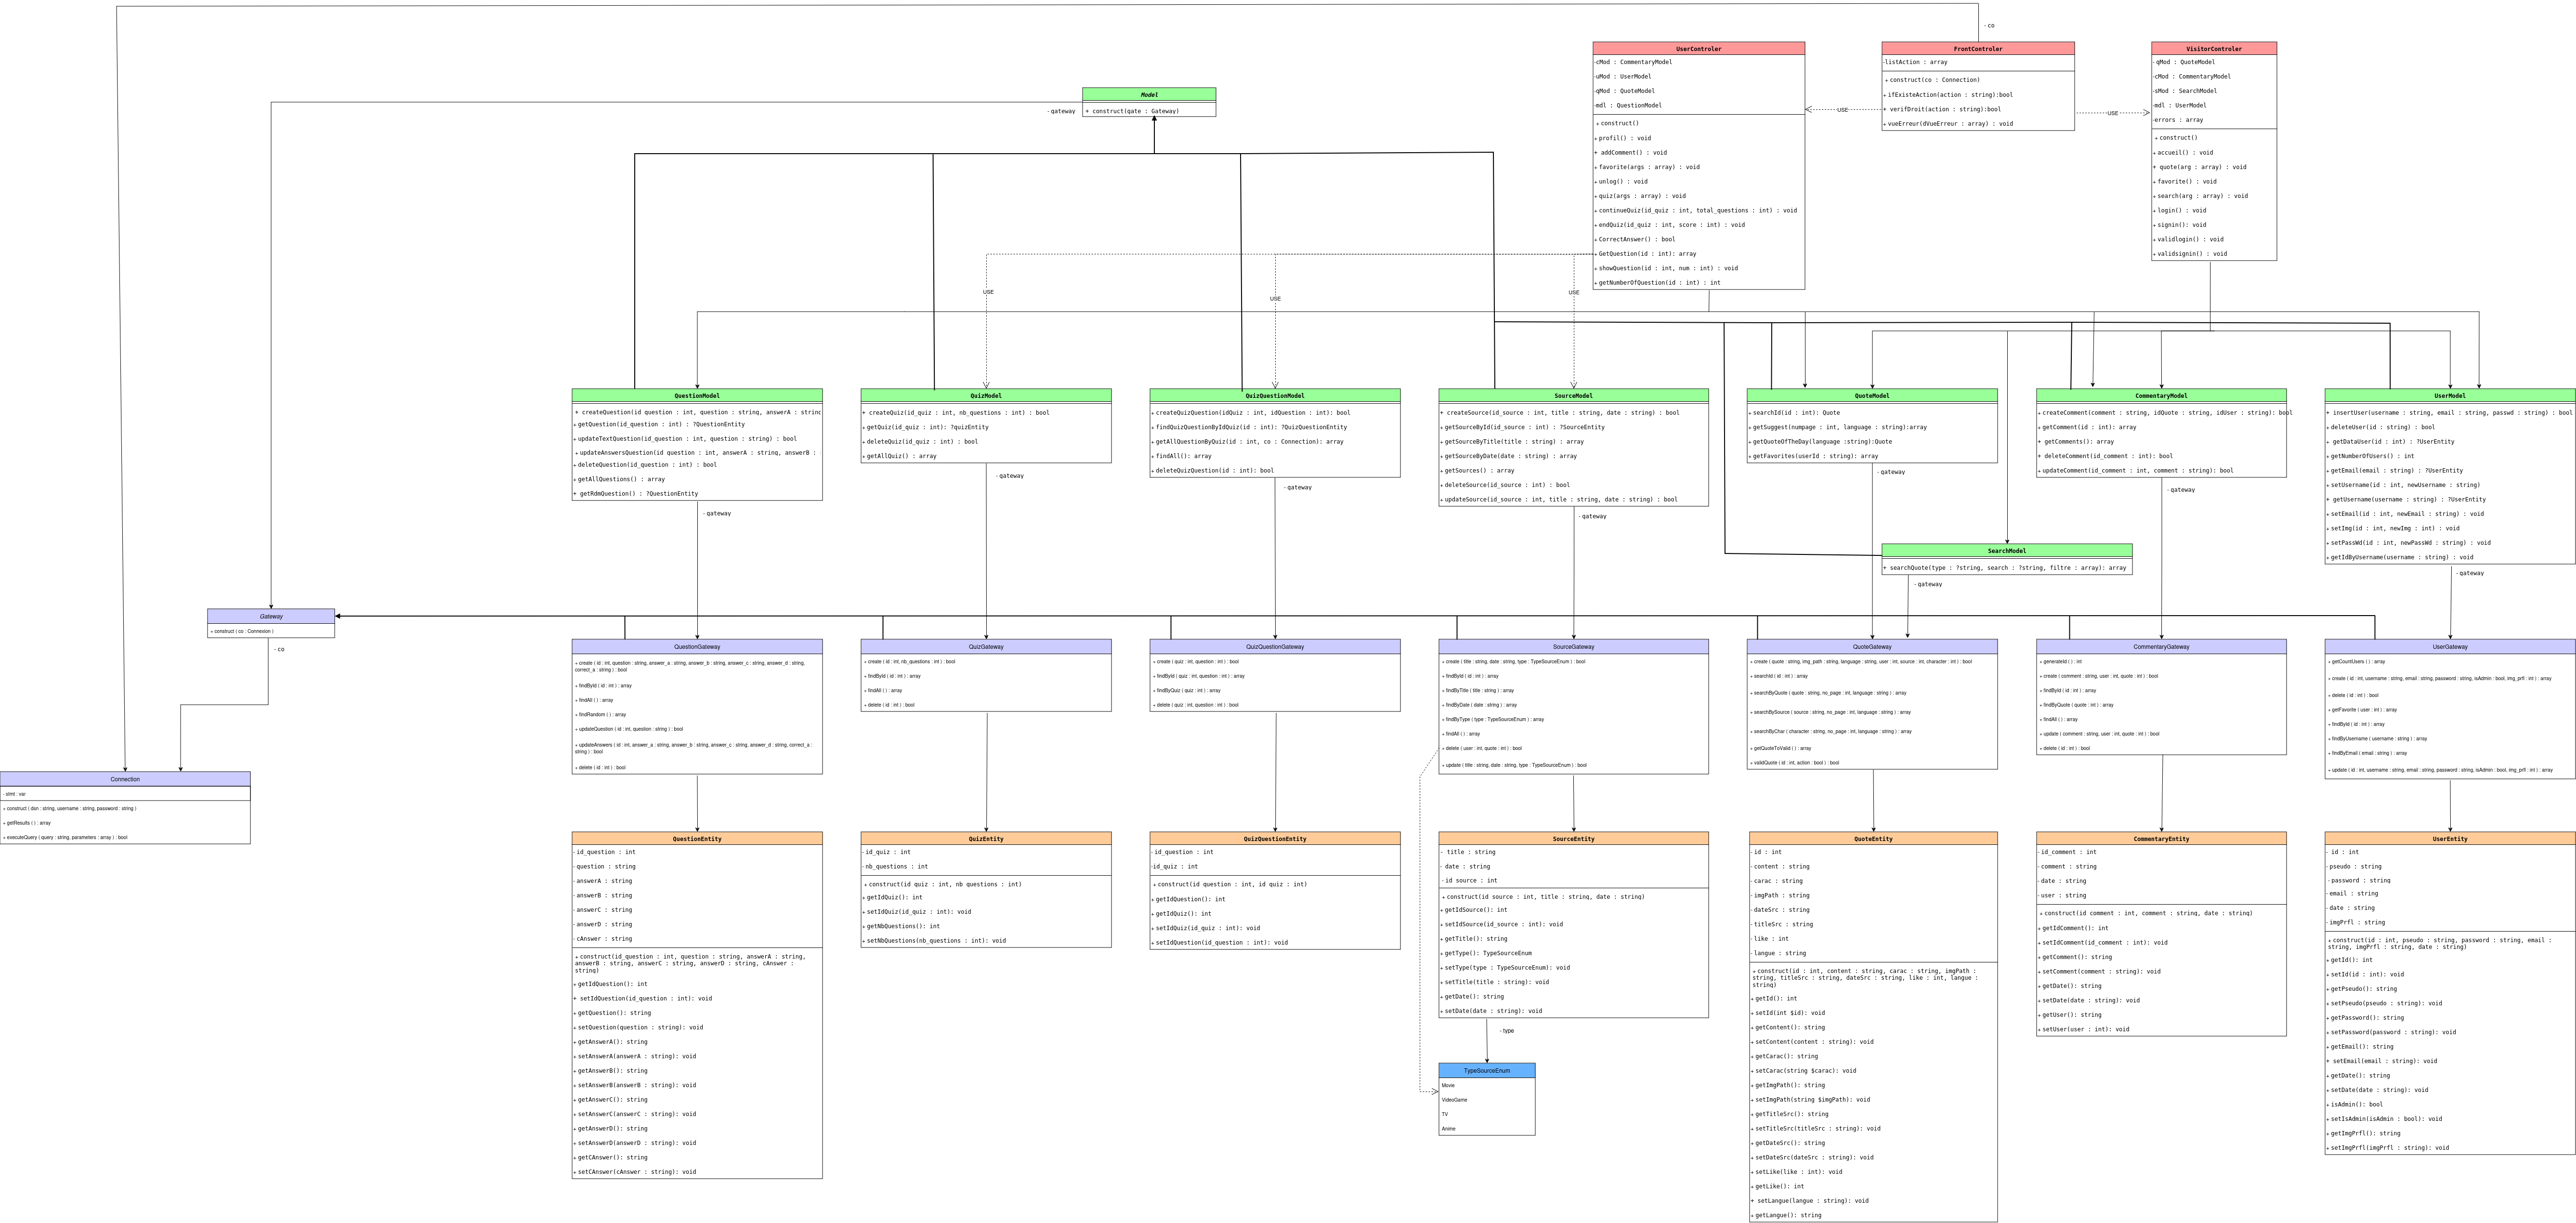
Task: Select the QuestionModel class header
Action: (697, 396)
